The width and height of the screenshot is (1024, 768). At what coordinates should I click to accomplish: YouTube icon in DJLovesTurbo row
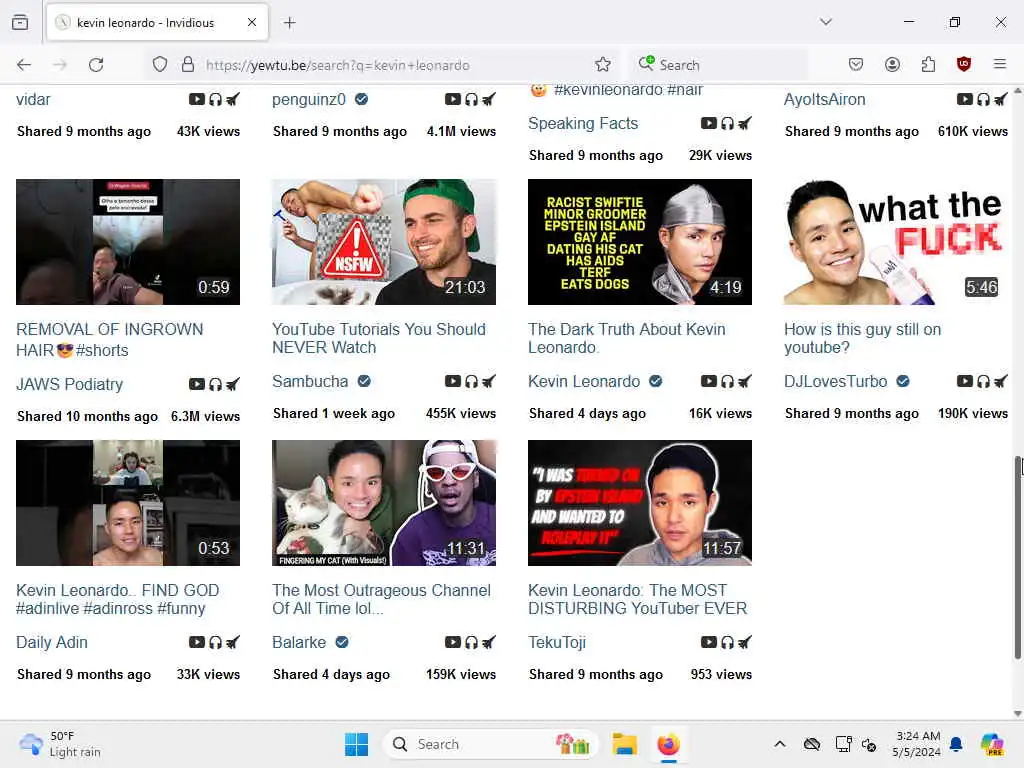coord(965,381)
